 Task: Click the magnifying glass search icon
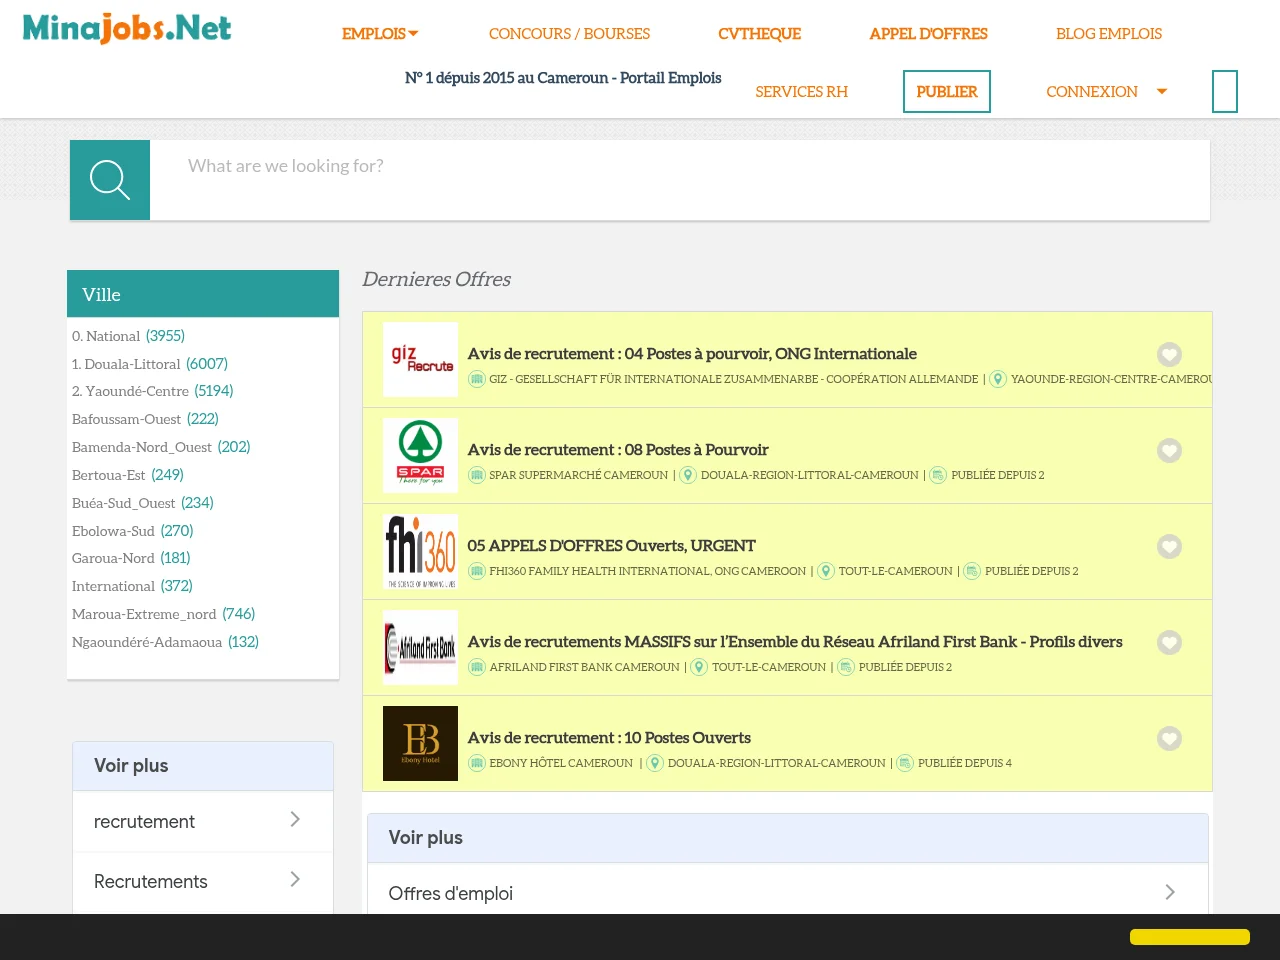click(110, 180)
